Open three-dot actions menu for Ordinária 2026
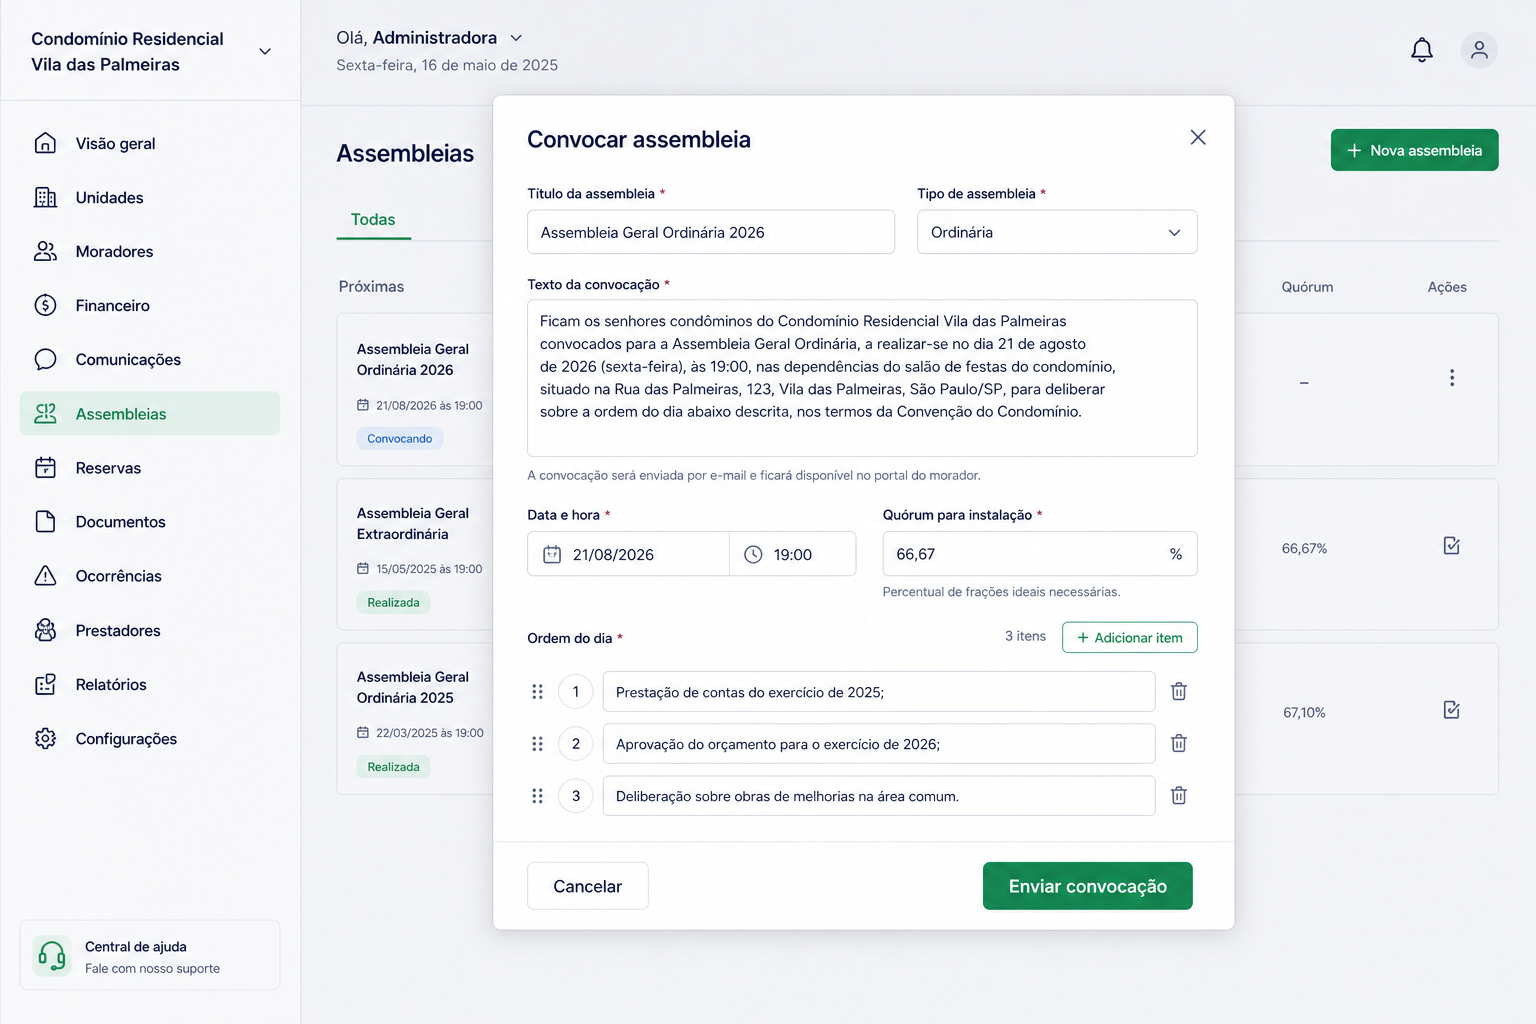The width and height of the screenshot is (1536, 1024). coord(1451,378)
